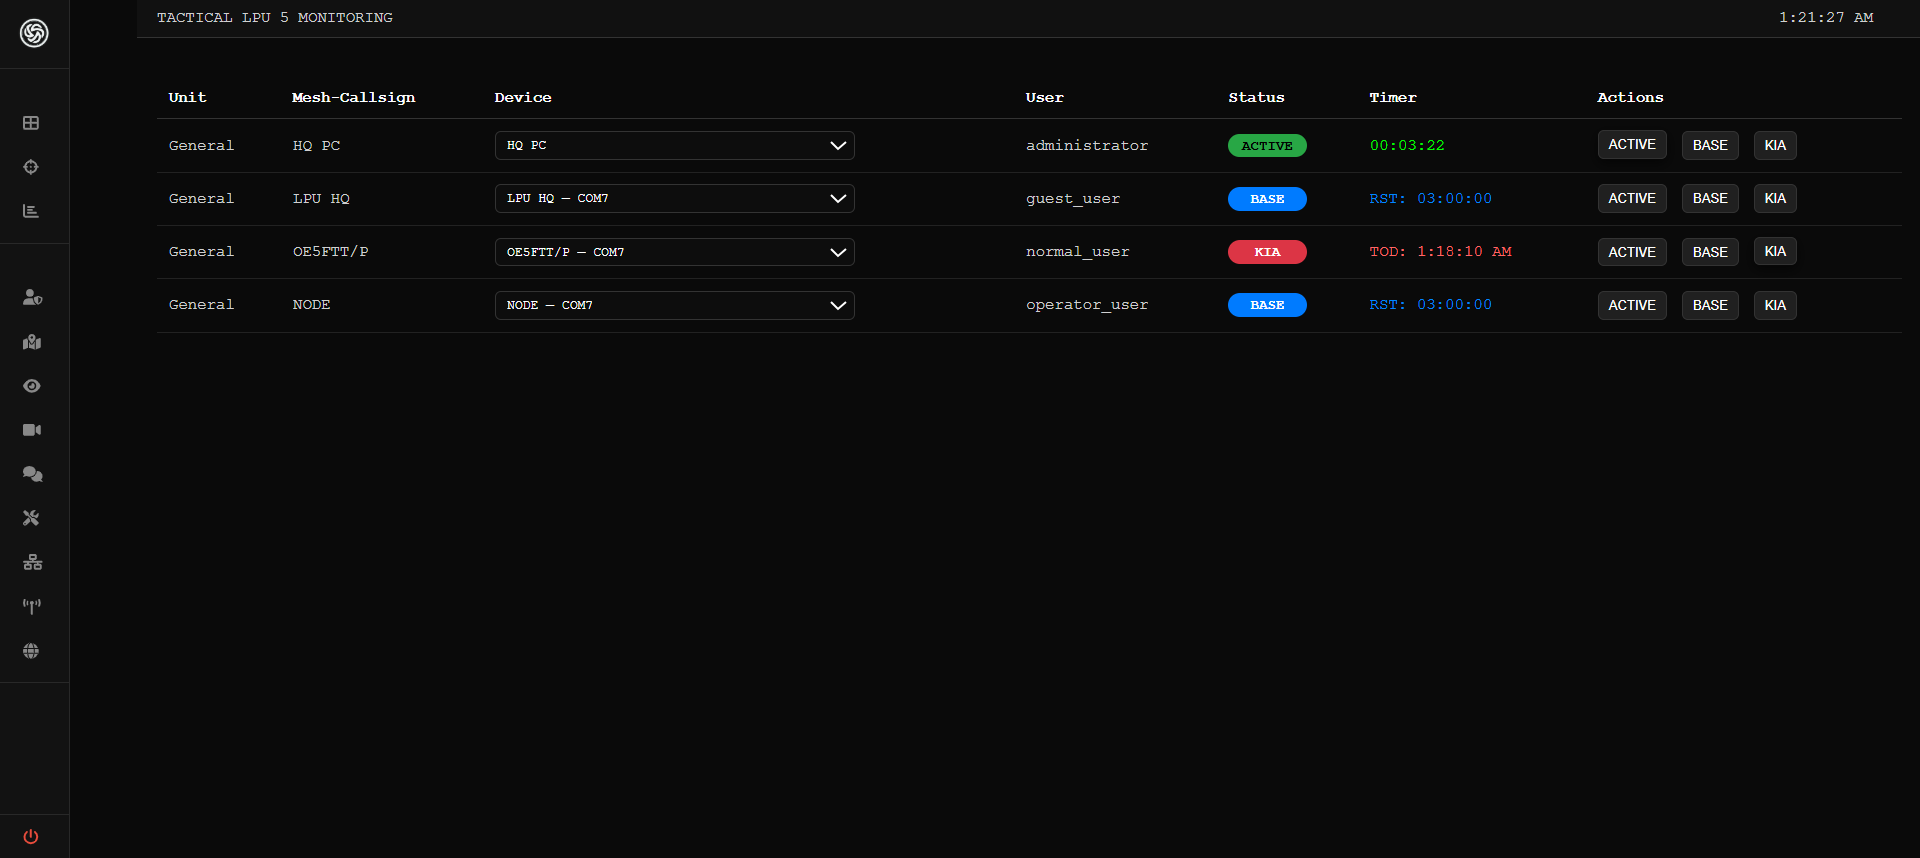Open the OE5FTT/P — COM7 device dropdown
Viewport: 1920px width, 858px height.
click(x=674, y=252)
